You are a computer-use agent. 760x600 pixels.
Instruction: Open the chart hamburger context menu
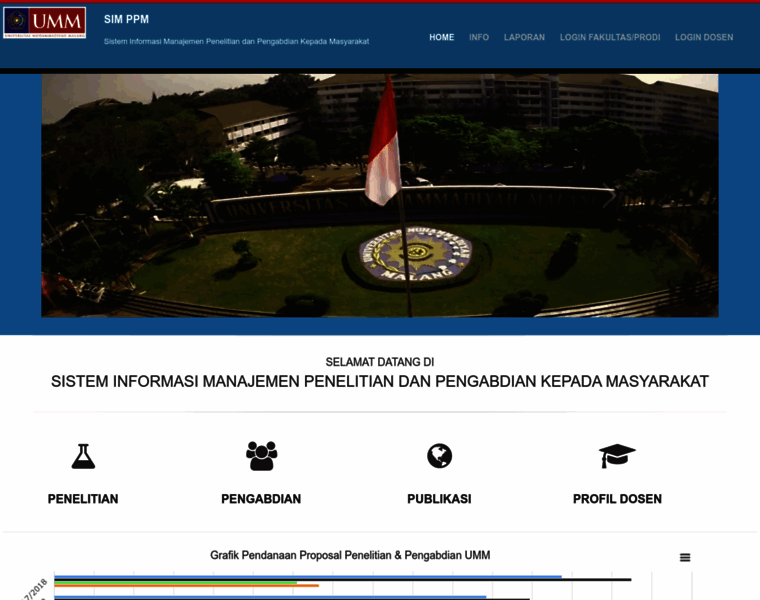click(x=685, y=557)
